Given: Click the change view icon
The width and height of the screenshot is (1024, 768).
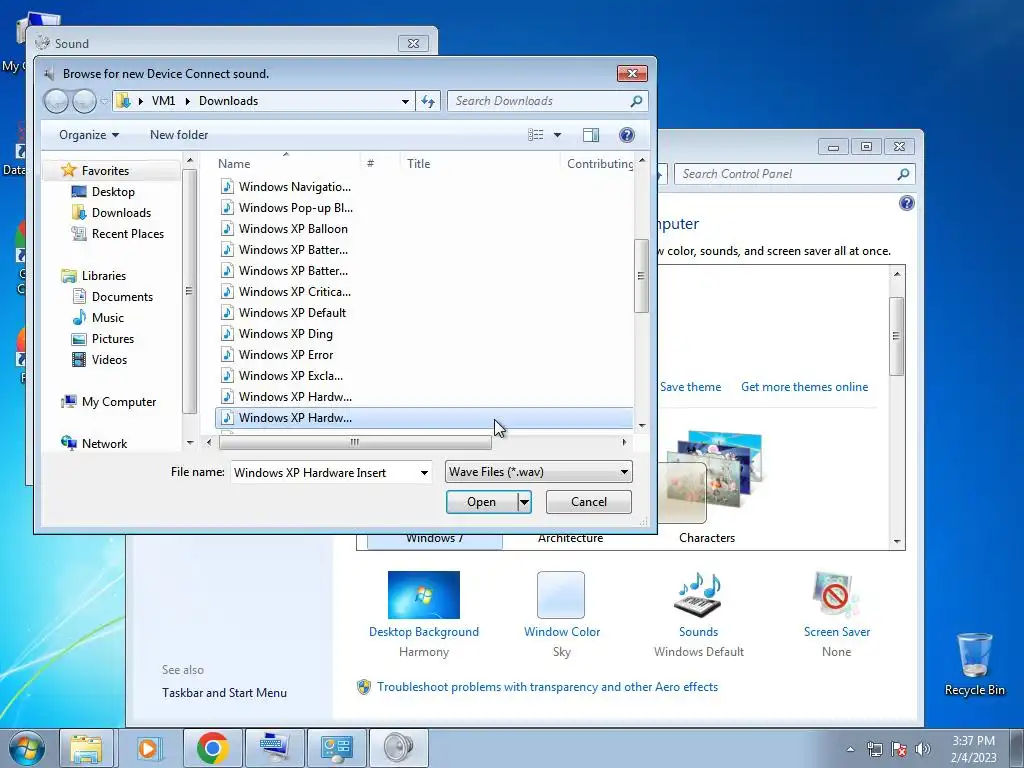Looking at the screenshot, I should tap(536, 135).
